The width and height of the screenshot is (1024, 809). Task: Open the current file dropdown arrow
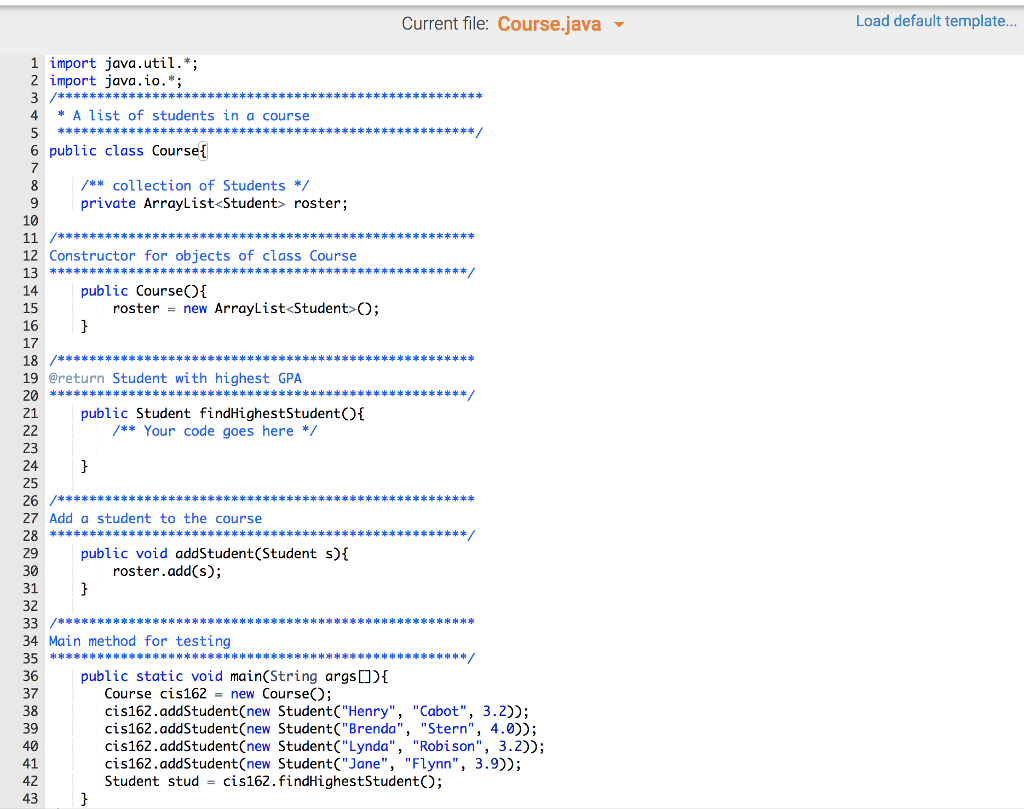618,25
